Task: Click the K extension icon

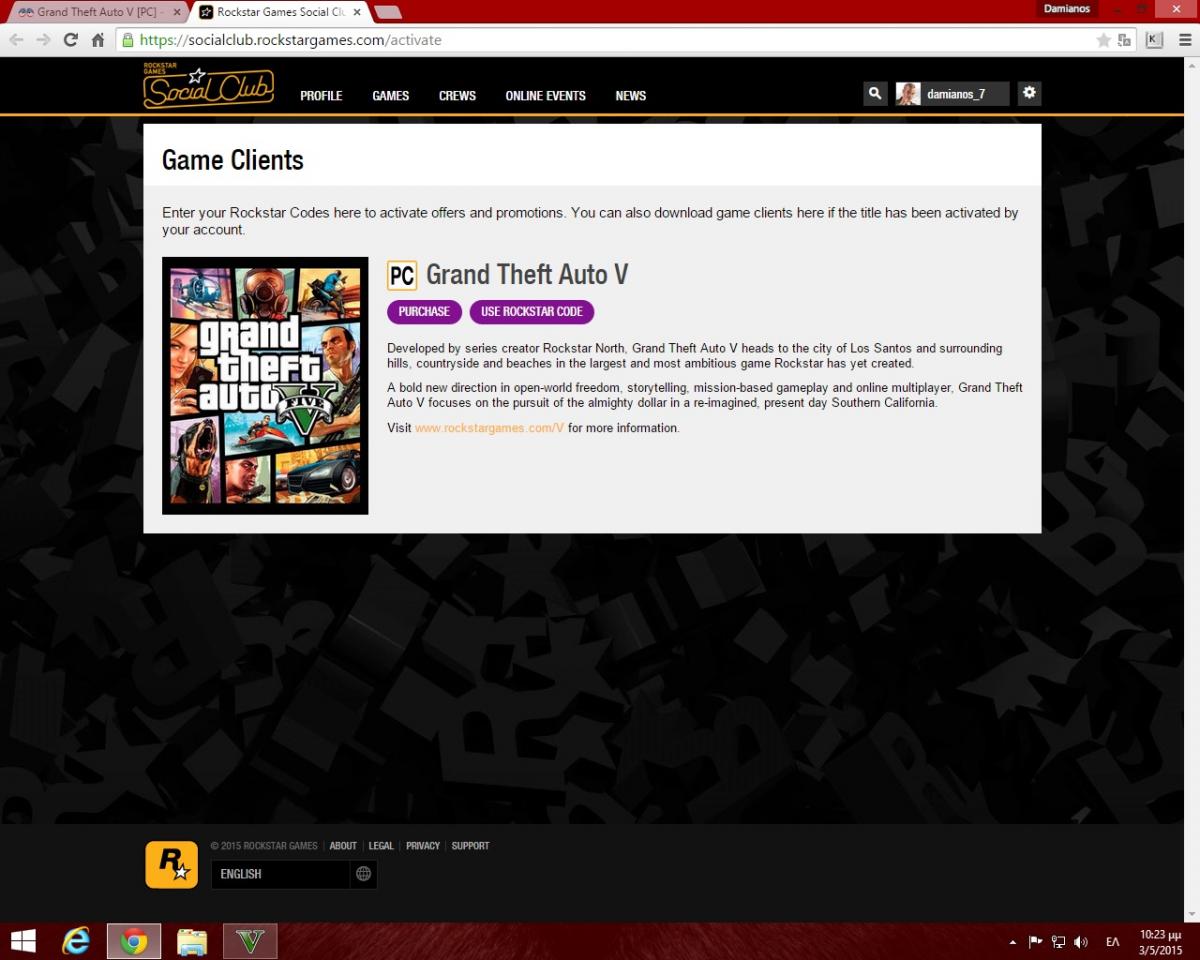Action: (1154, 40)
